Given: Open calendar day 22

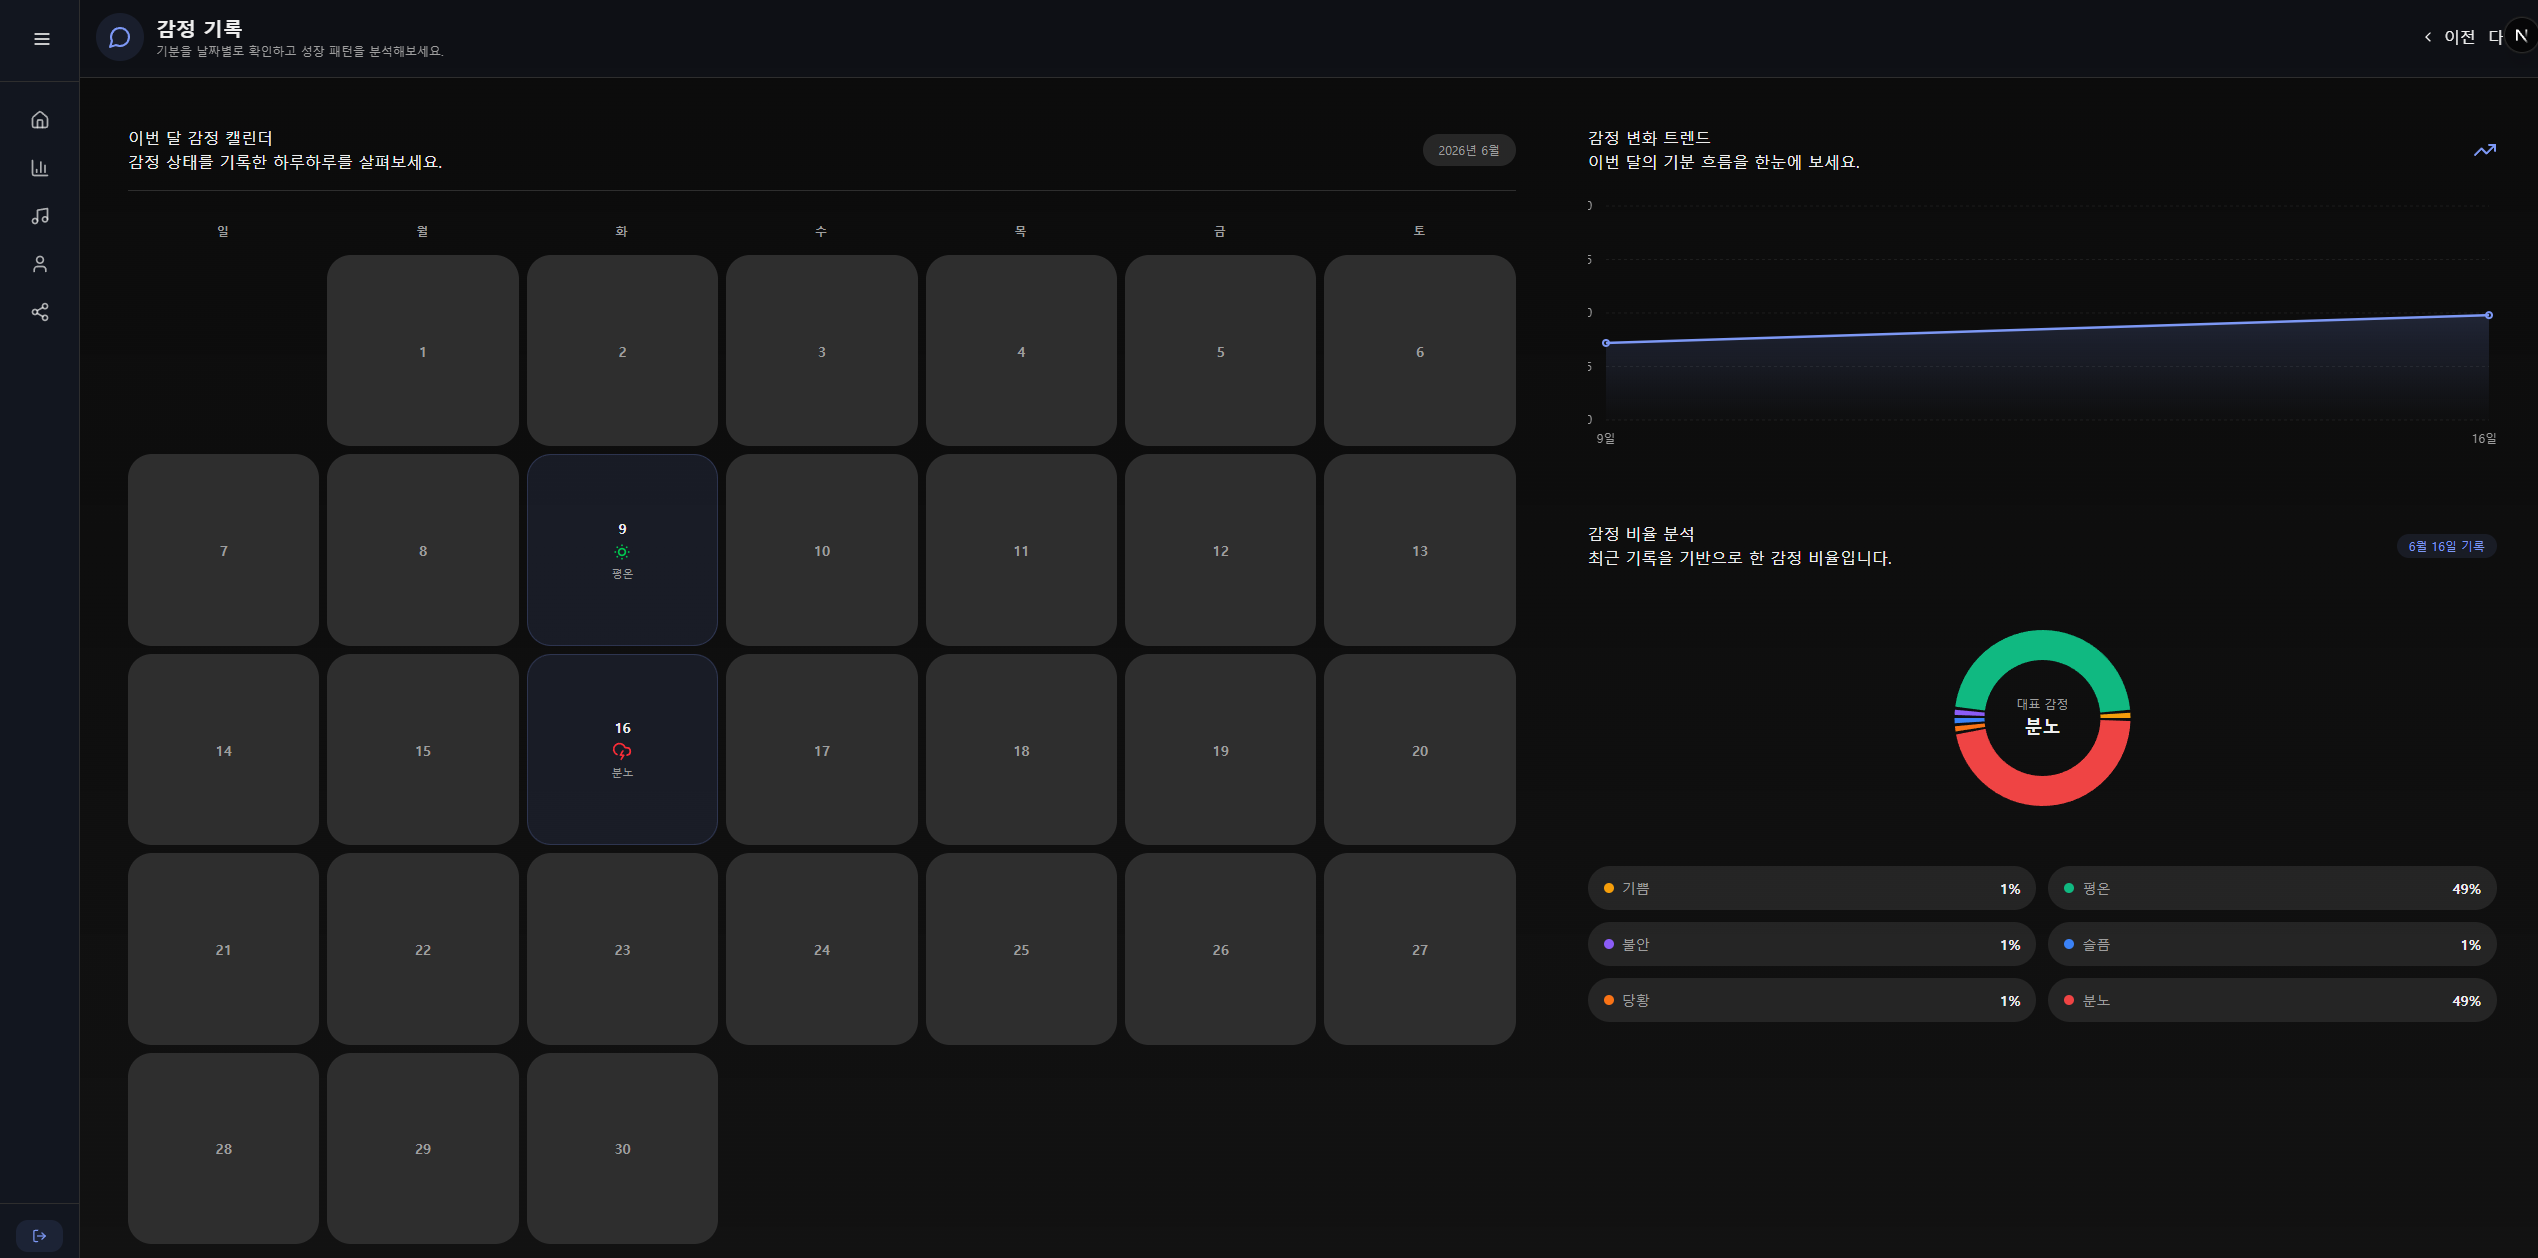Looking at the screenshot, I should coord(423,949).
